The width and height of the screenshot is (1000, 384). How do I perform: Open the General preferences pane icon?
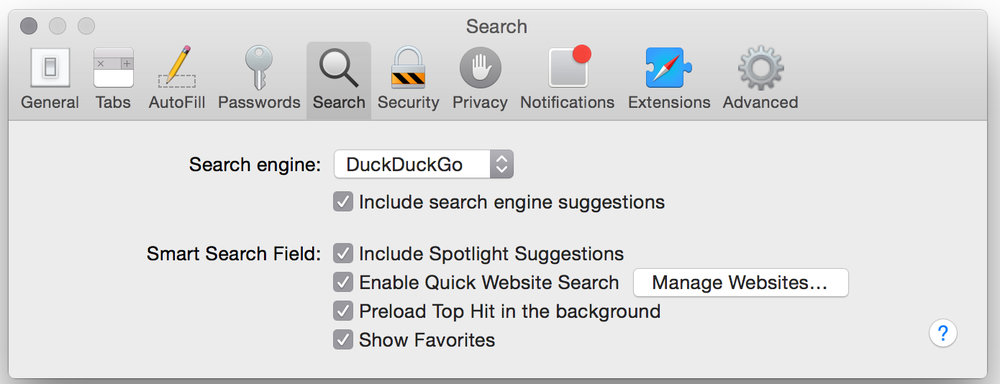[50, 68]
